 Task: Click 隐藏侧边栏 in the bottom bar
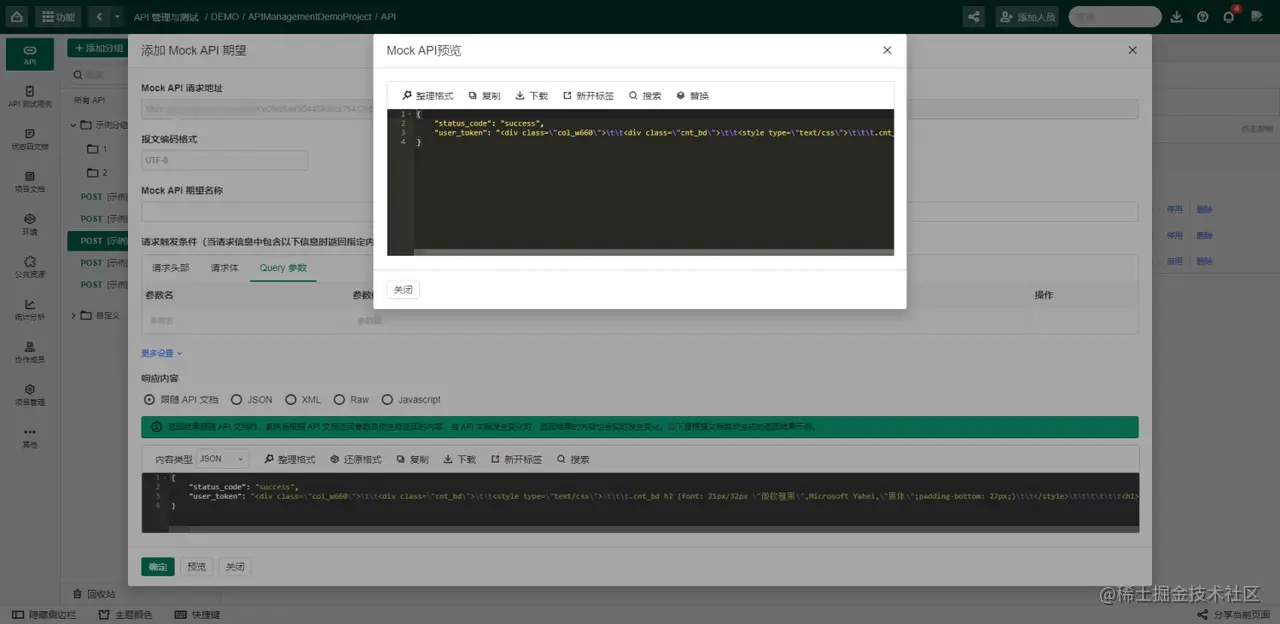point(44,615)
